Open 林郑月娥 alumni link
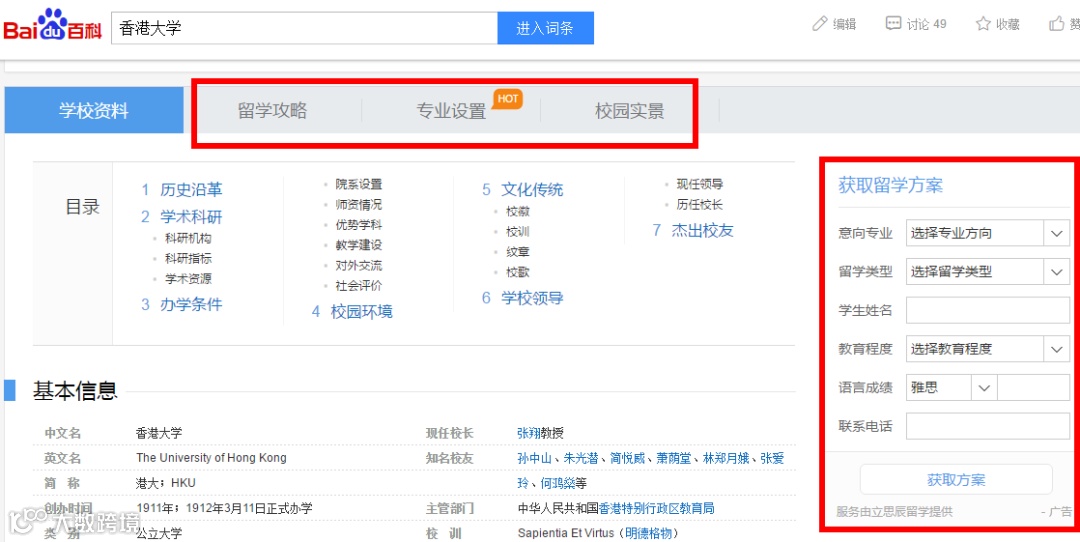 [725, 459]
